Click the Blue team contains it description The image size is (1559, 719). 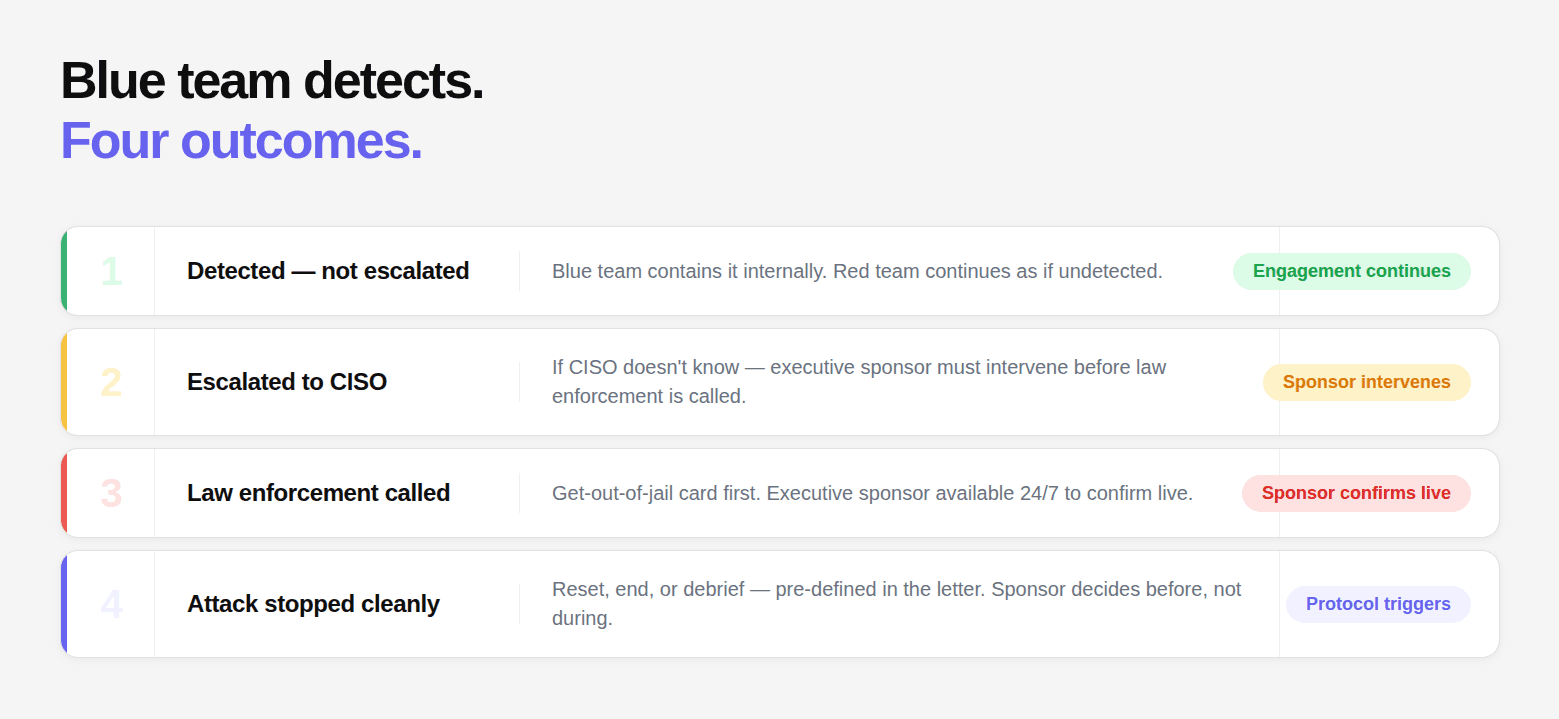pos(857,272)
